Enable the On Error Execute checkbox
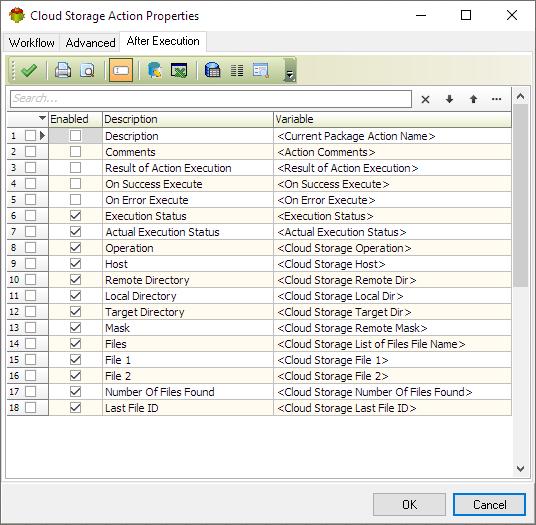Image resolution: width=536 pixels, height=525 pixels. (x=75, y=200)
